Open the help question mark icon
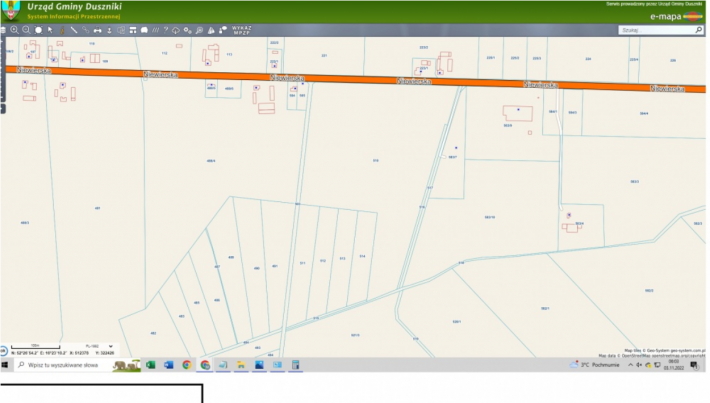 (x=165, y=30)
